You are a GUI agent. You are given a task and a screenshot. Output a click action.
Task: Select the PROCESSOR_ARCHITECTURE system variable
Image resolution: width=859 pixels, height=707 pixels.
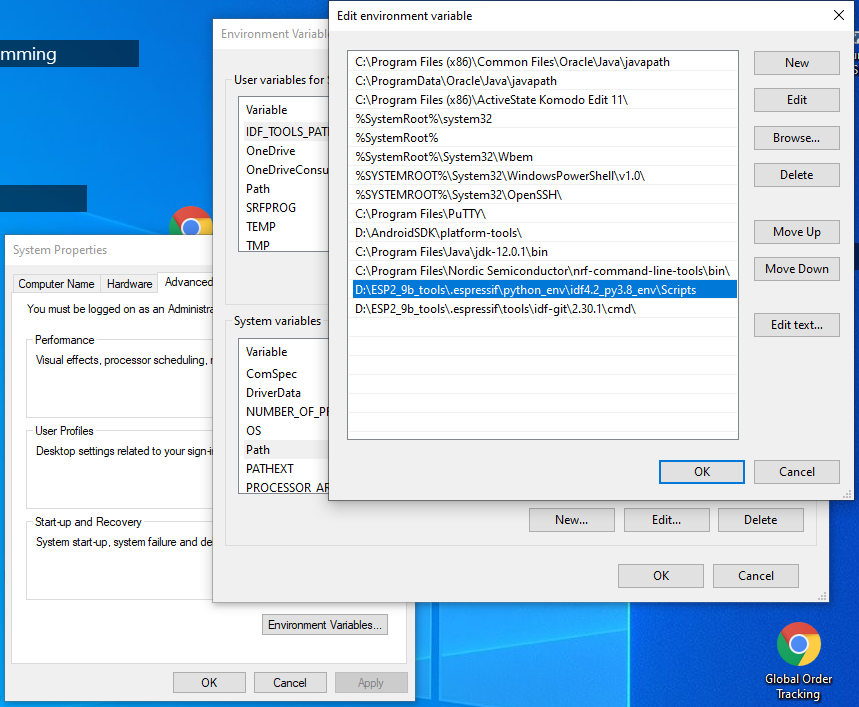285,486
